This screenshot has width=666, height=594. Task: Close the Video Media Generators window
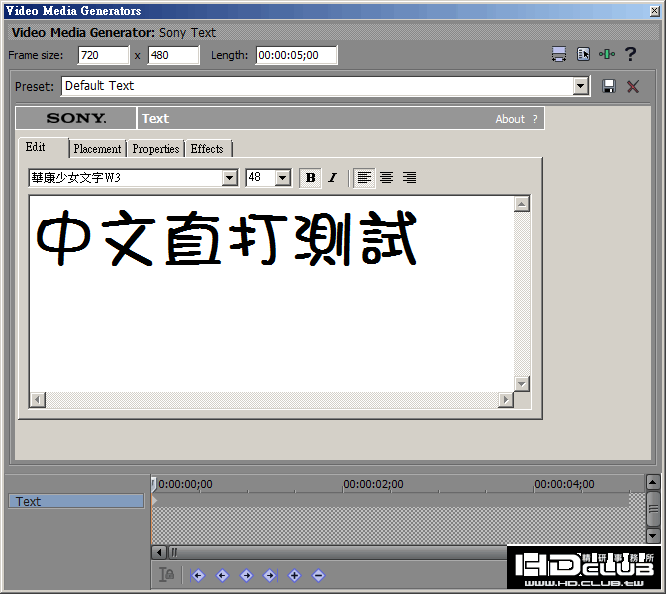click(655, 11)
